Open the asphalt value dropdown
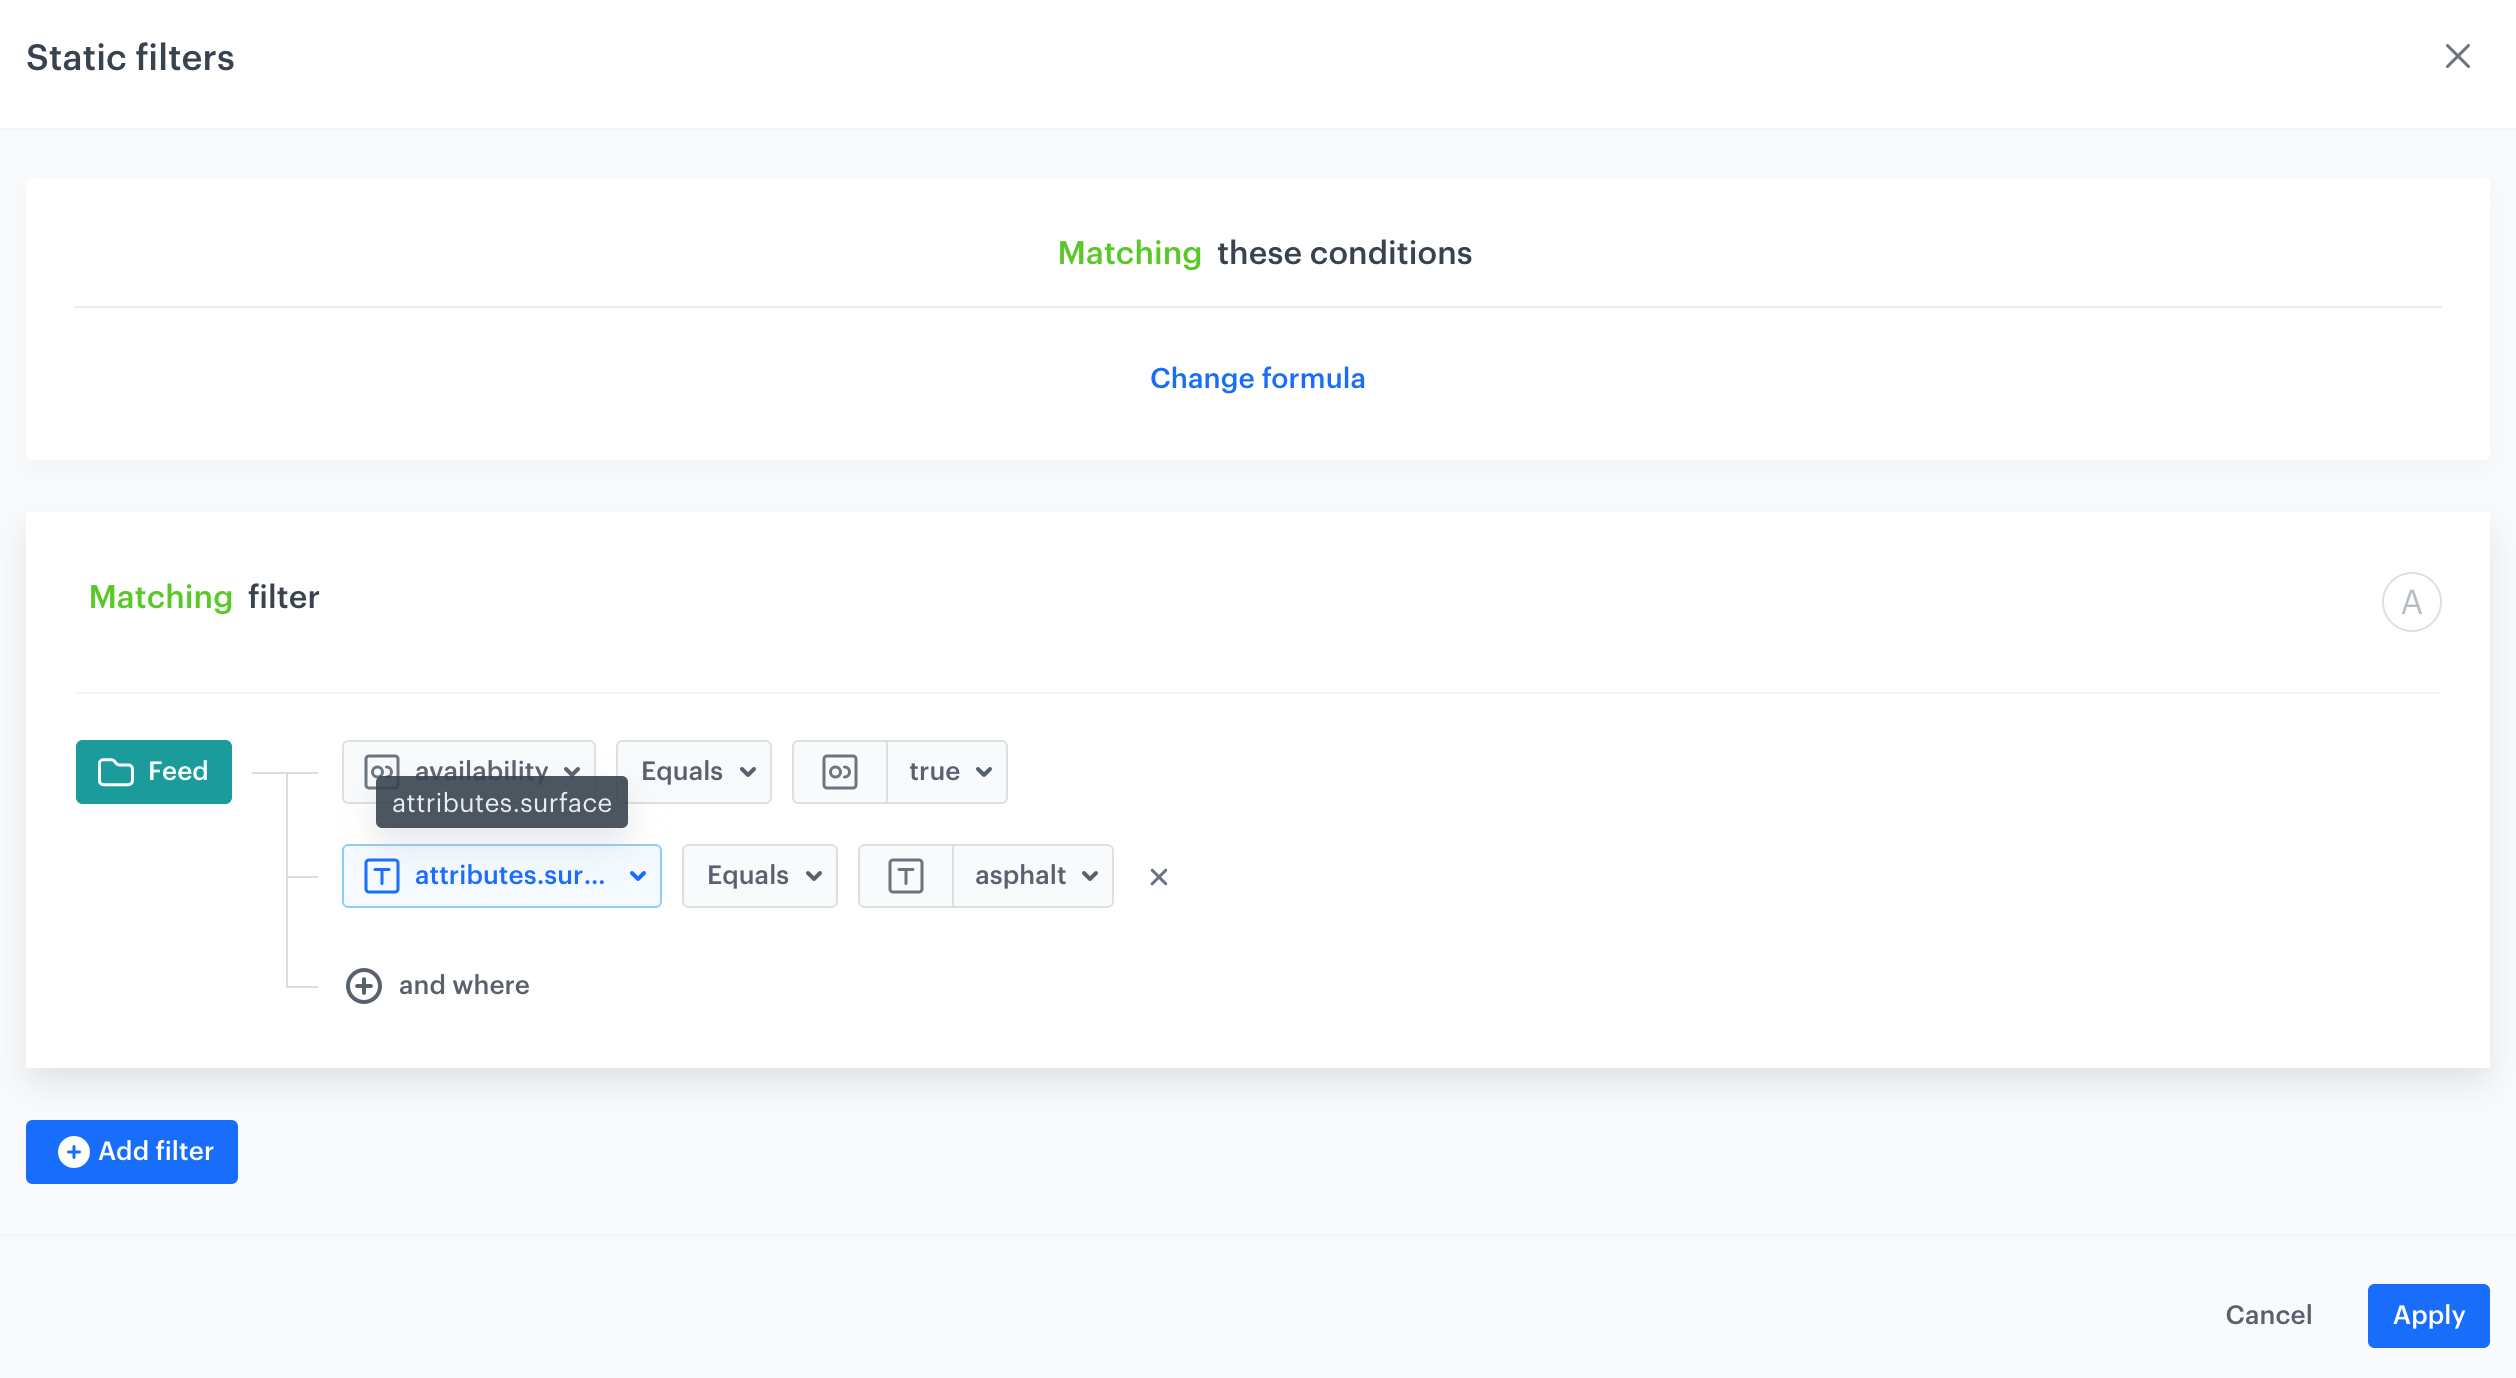The image size is (2516, 1378). tap(1033, 876)
